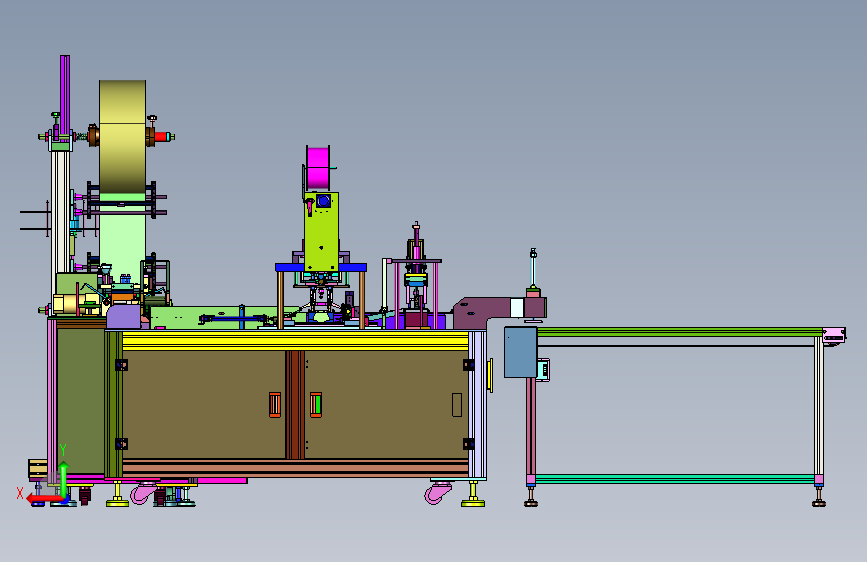Screen dimensions: 867x562
Task: Click the green Y axis arrow of the triad
Action: pos(64,480)
